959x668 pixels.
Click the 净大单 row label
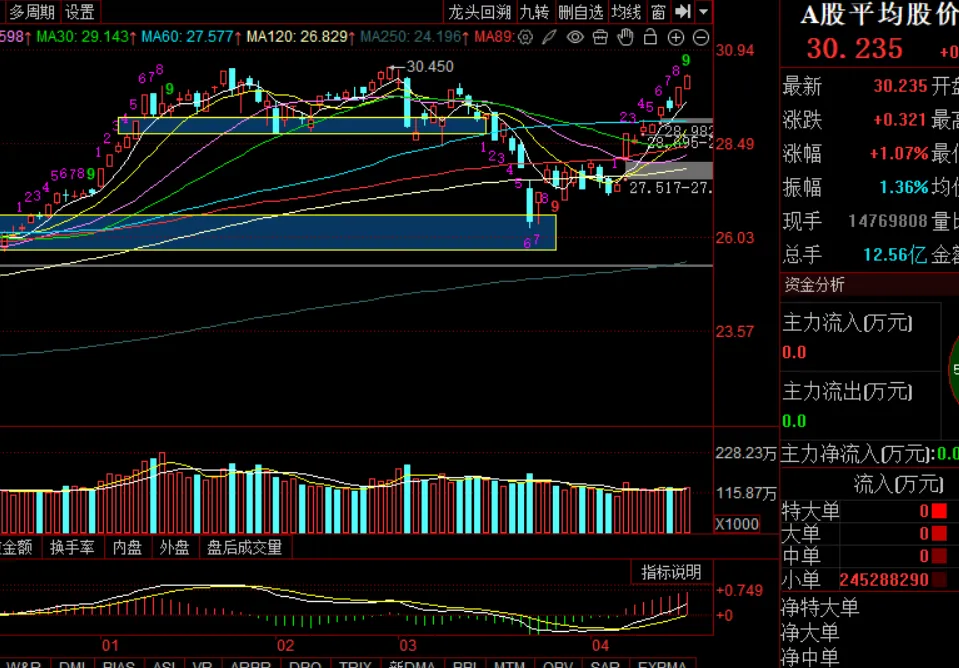(x=810, y=633)
